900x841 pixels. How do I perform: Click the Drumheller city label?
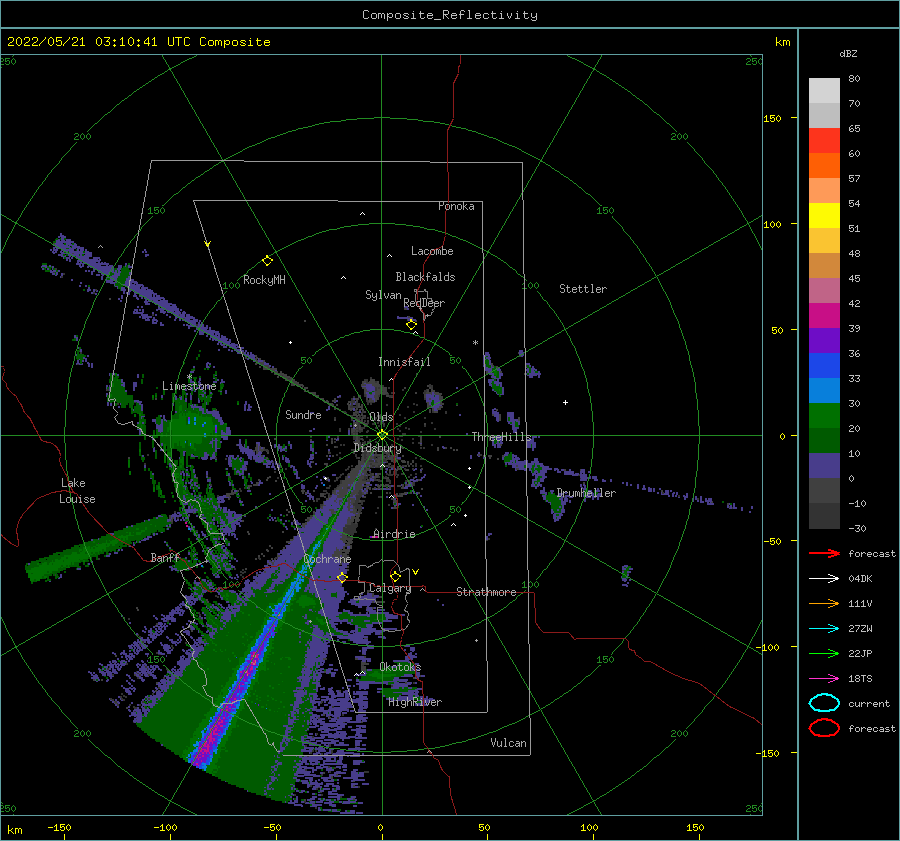click(586, 493)
